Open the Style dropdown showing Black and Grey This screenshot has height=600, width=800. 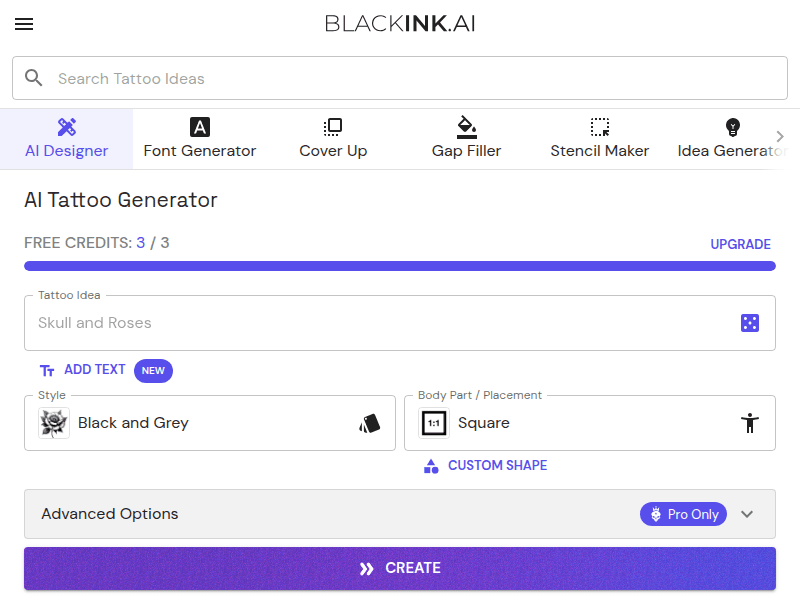[x=210, y=423]
